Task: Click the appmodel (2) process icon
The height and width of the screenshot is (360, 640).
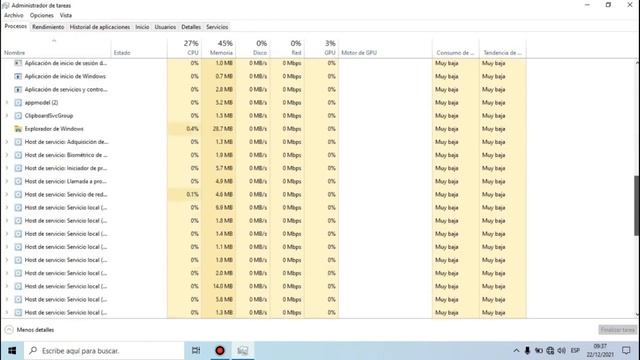Action: pos(18,102)
